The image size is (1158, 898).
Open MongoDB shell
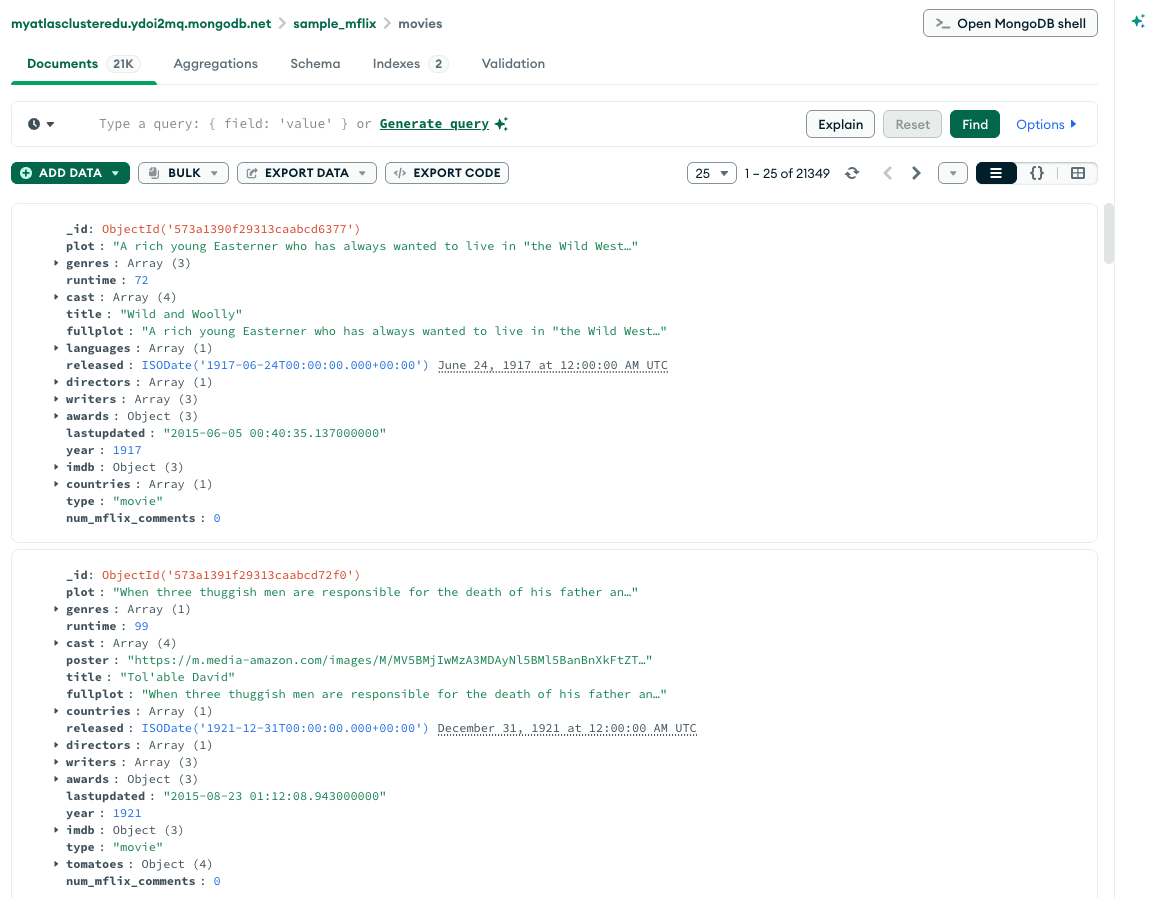click(1010, 23)
